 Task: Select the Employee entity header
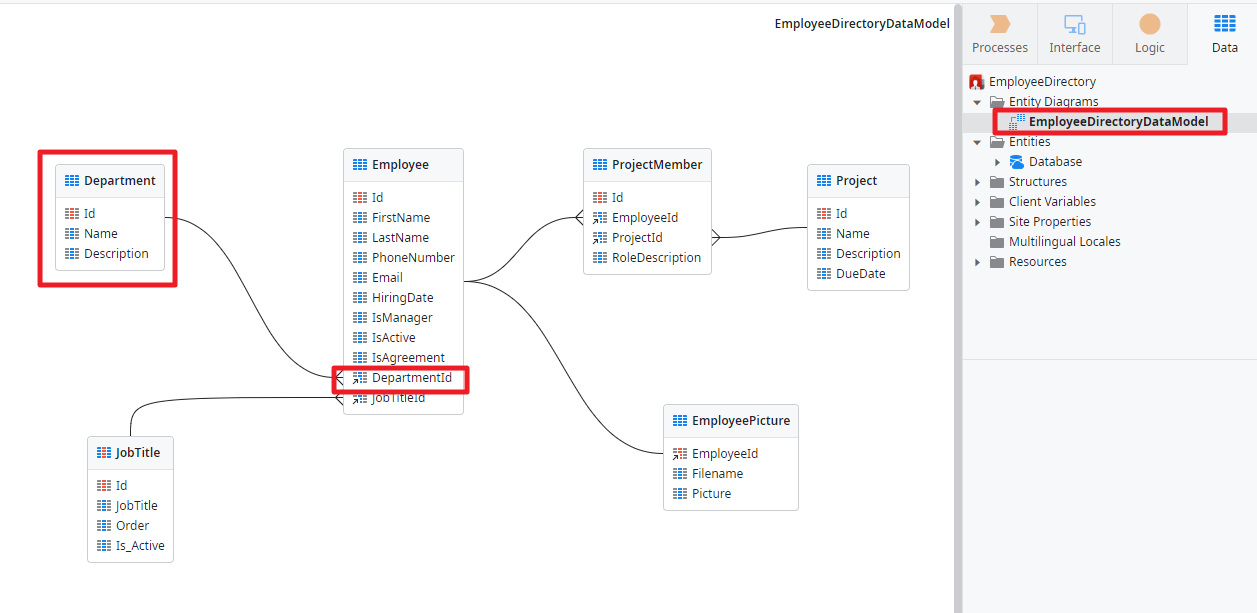point(403,165)
